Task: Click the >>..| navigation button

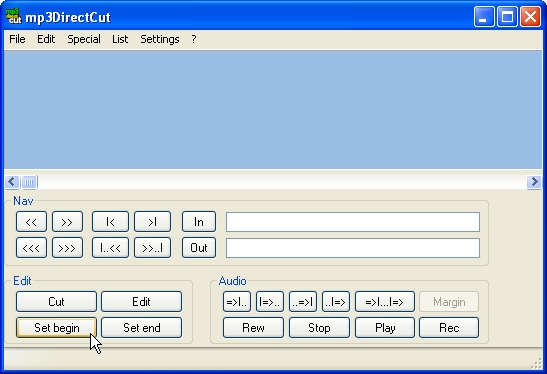Action: (152, 248)
